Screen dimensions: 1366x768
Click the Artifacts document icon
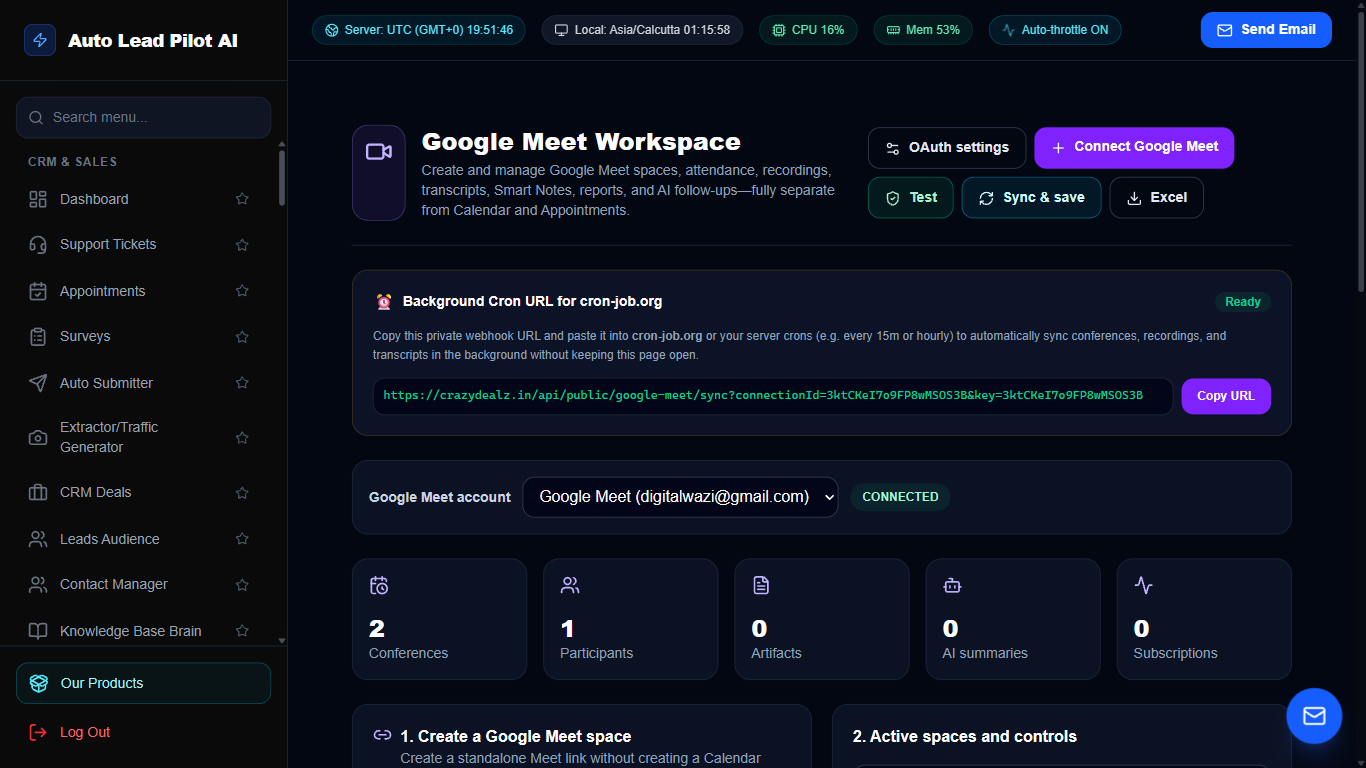[x=761, y=585]
